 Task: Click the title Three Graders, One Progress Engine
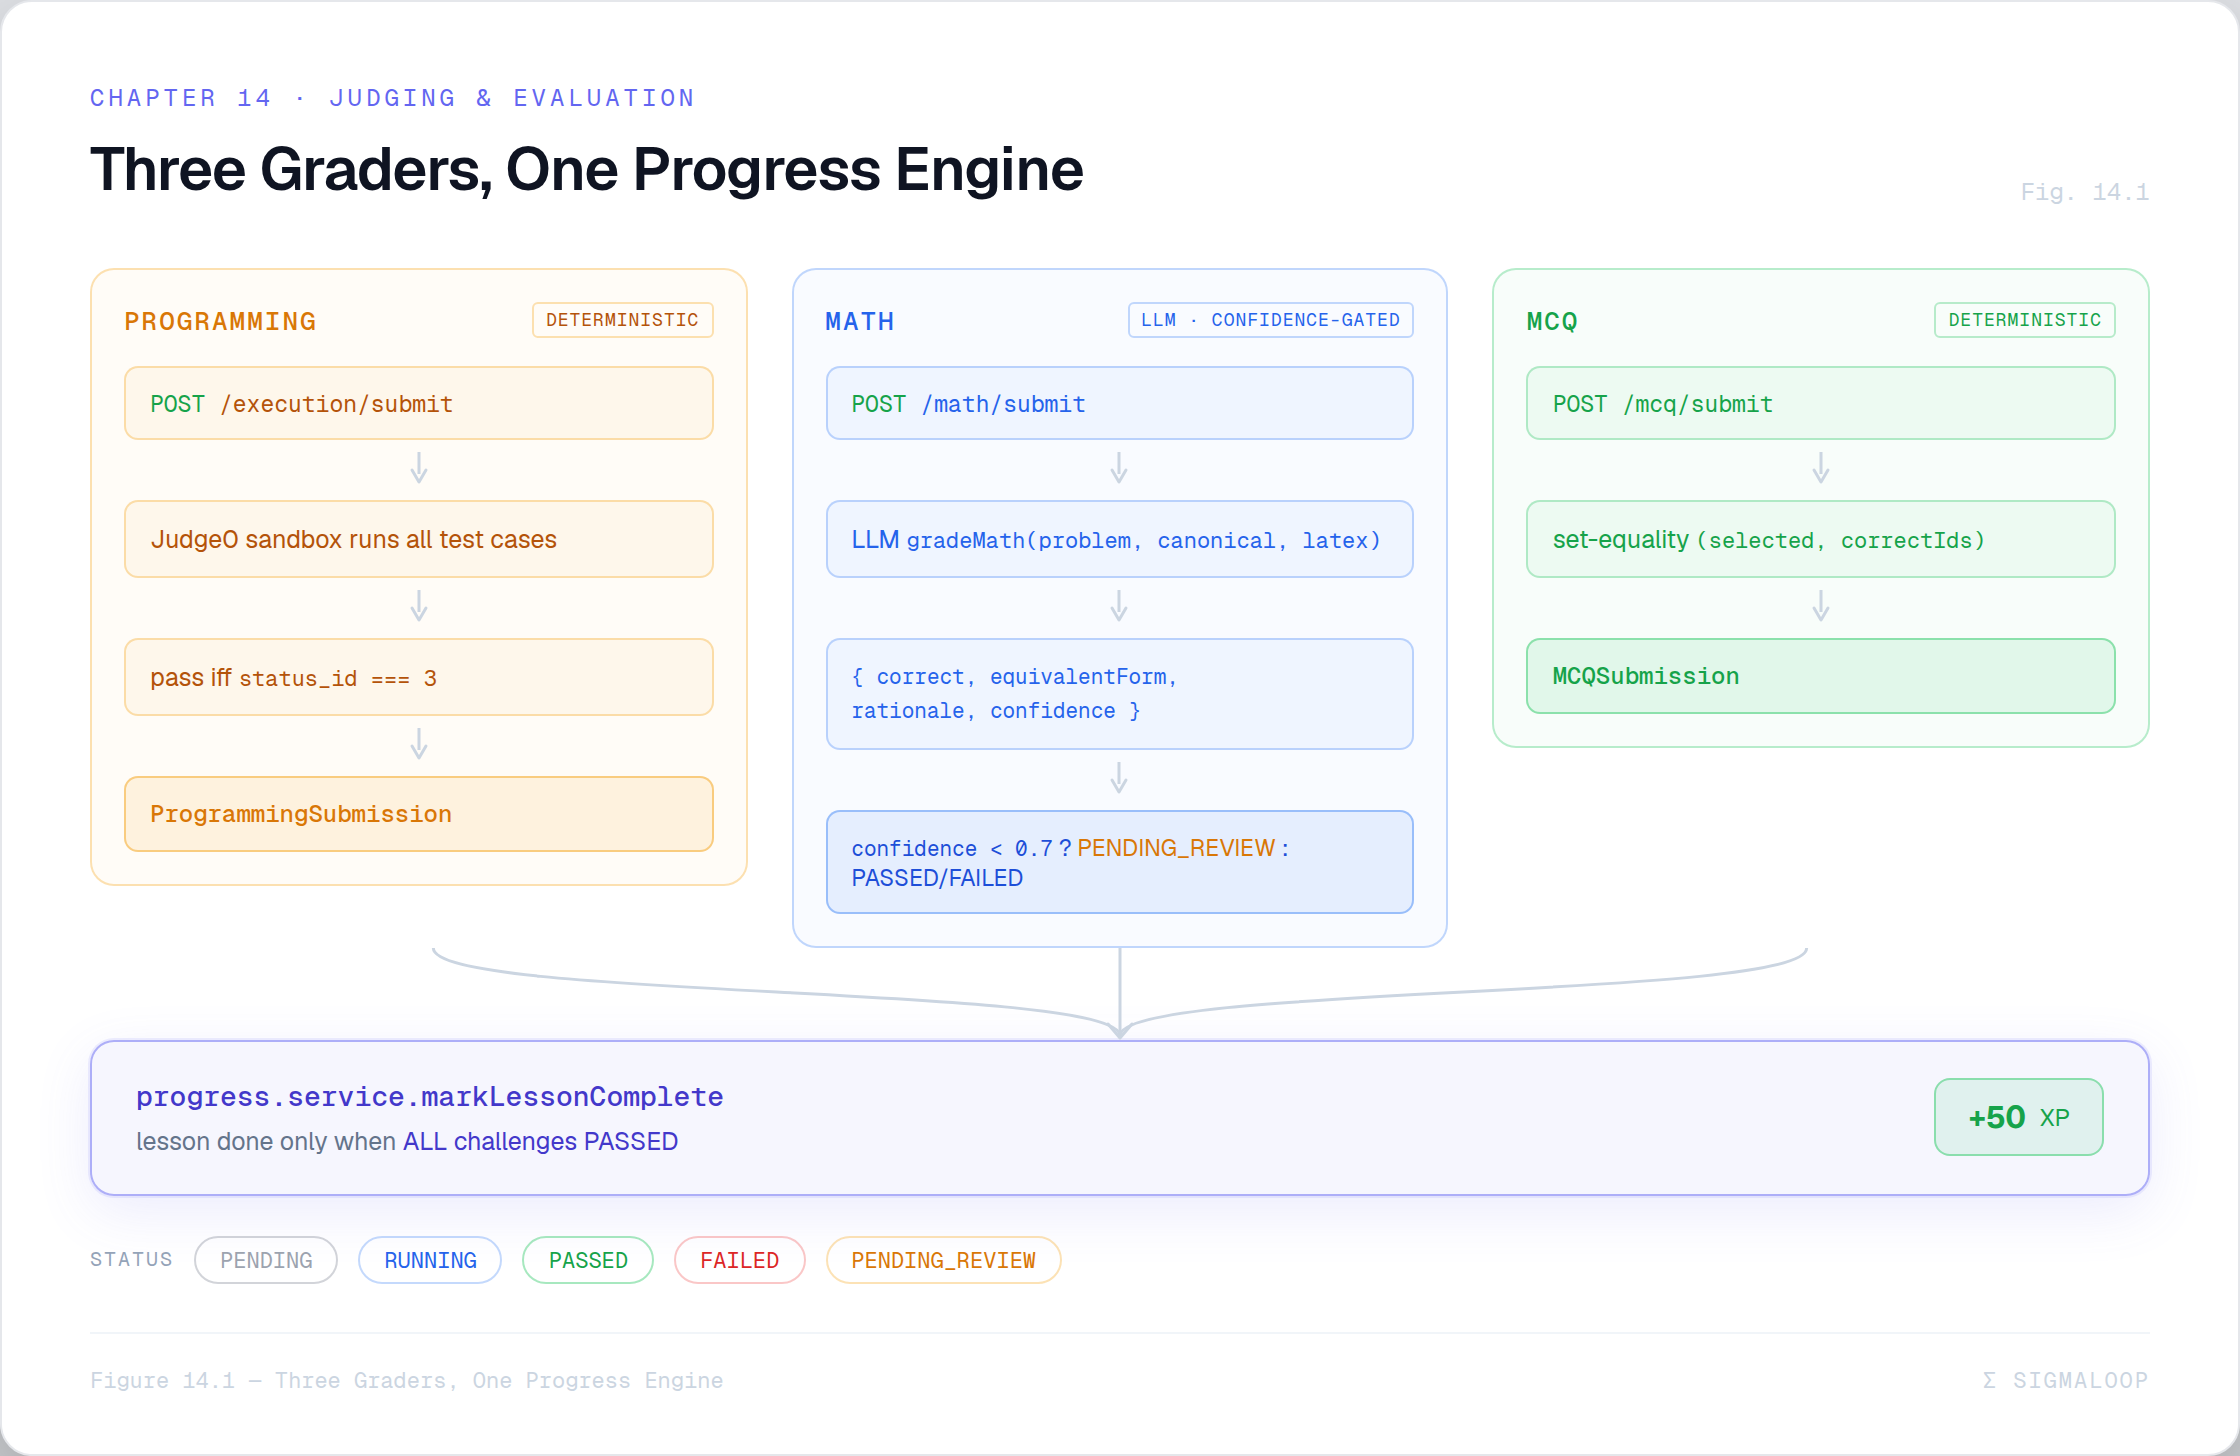coord(587,169)
